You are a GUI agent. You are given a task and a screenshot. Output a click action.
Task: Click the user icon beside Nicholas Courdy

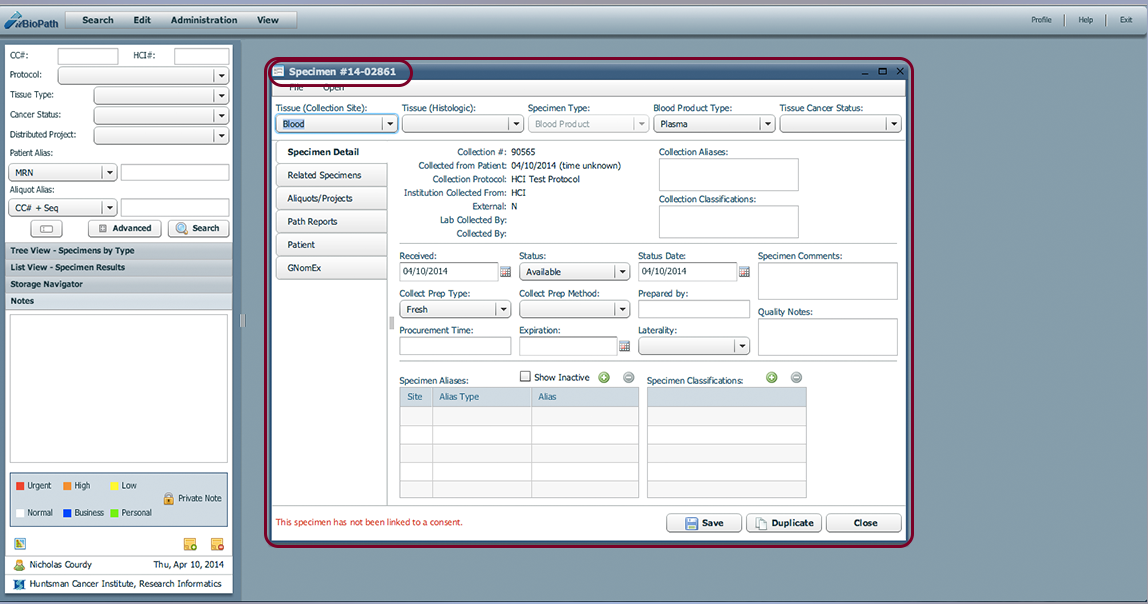(x=19, y=565)
